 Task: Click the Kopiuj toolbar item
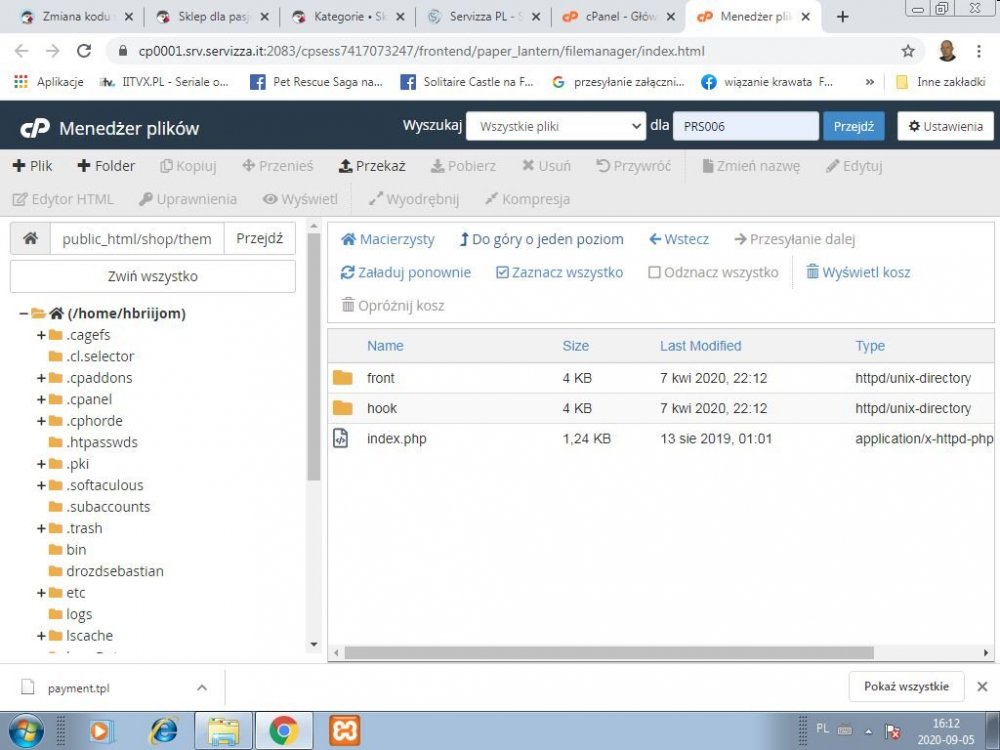[x=188, y=166]
